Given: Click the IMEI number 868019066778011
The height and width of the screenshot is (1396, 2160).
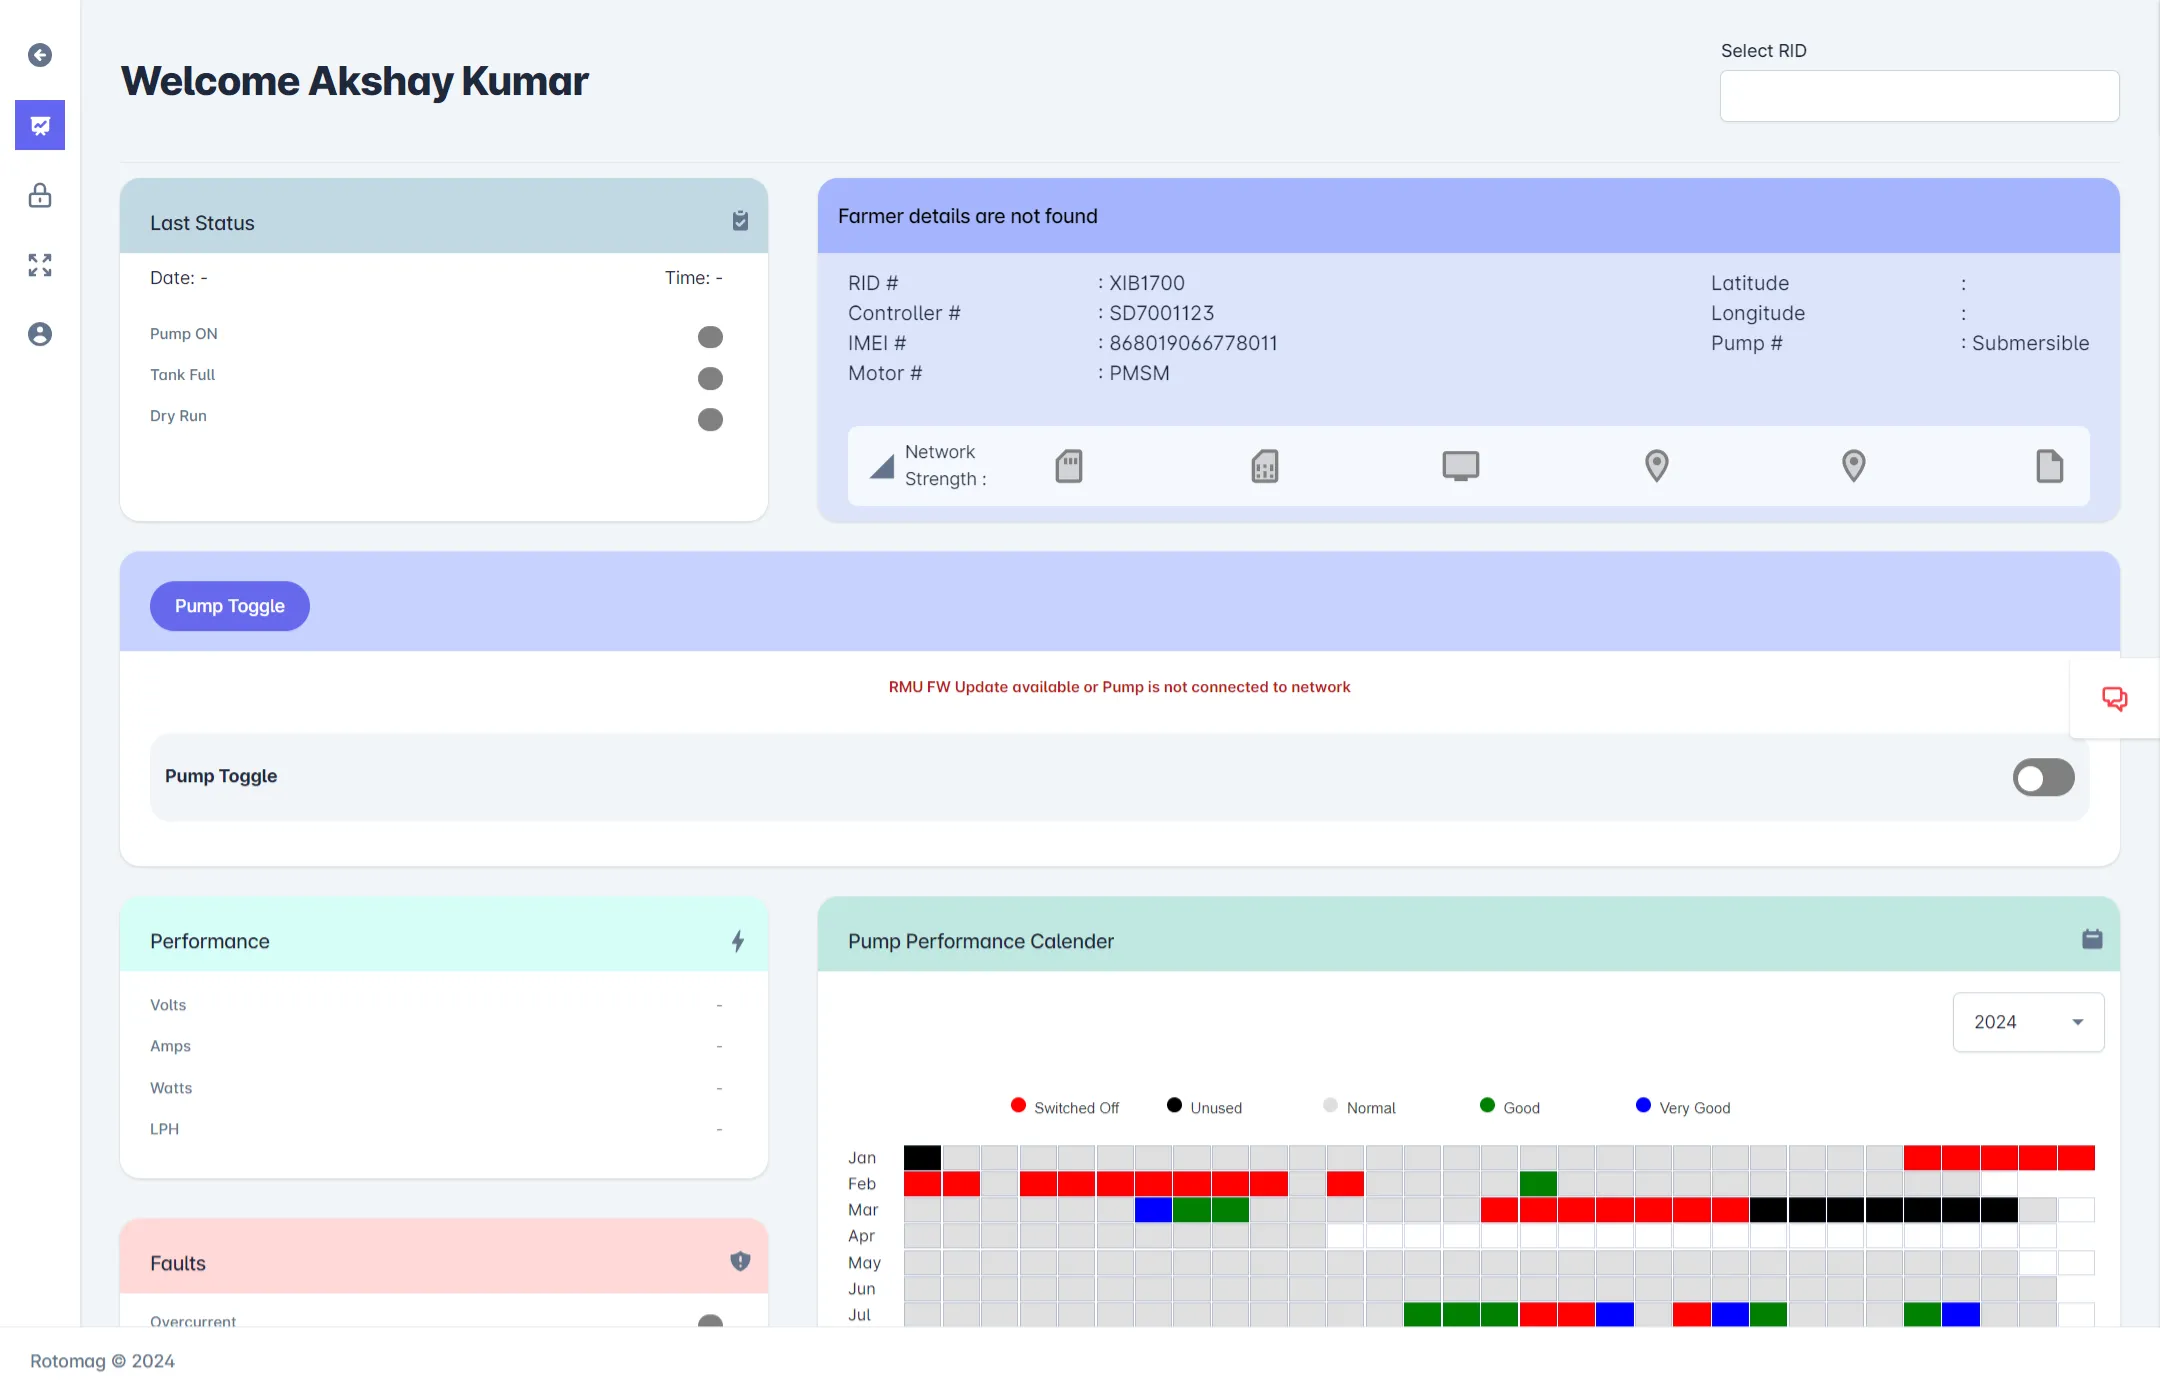Looking at the screenshot, I should click(x=1193, y=343).
